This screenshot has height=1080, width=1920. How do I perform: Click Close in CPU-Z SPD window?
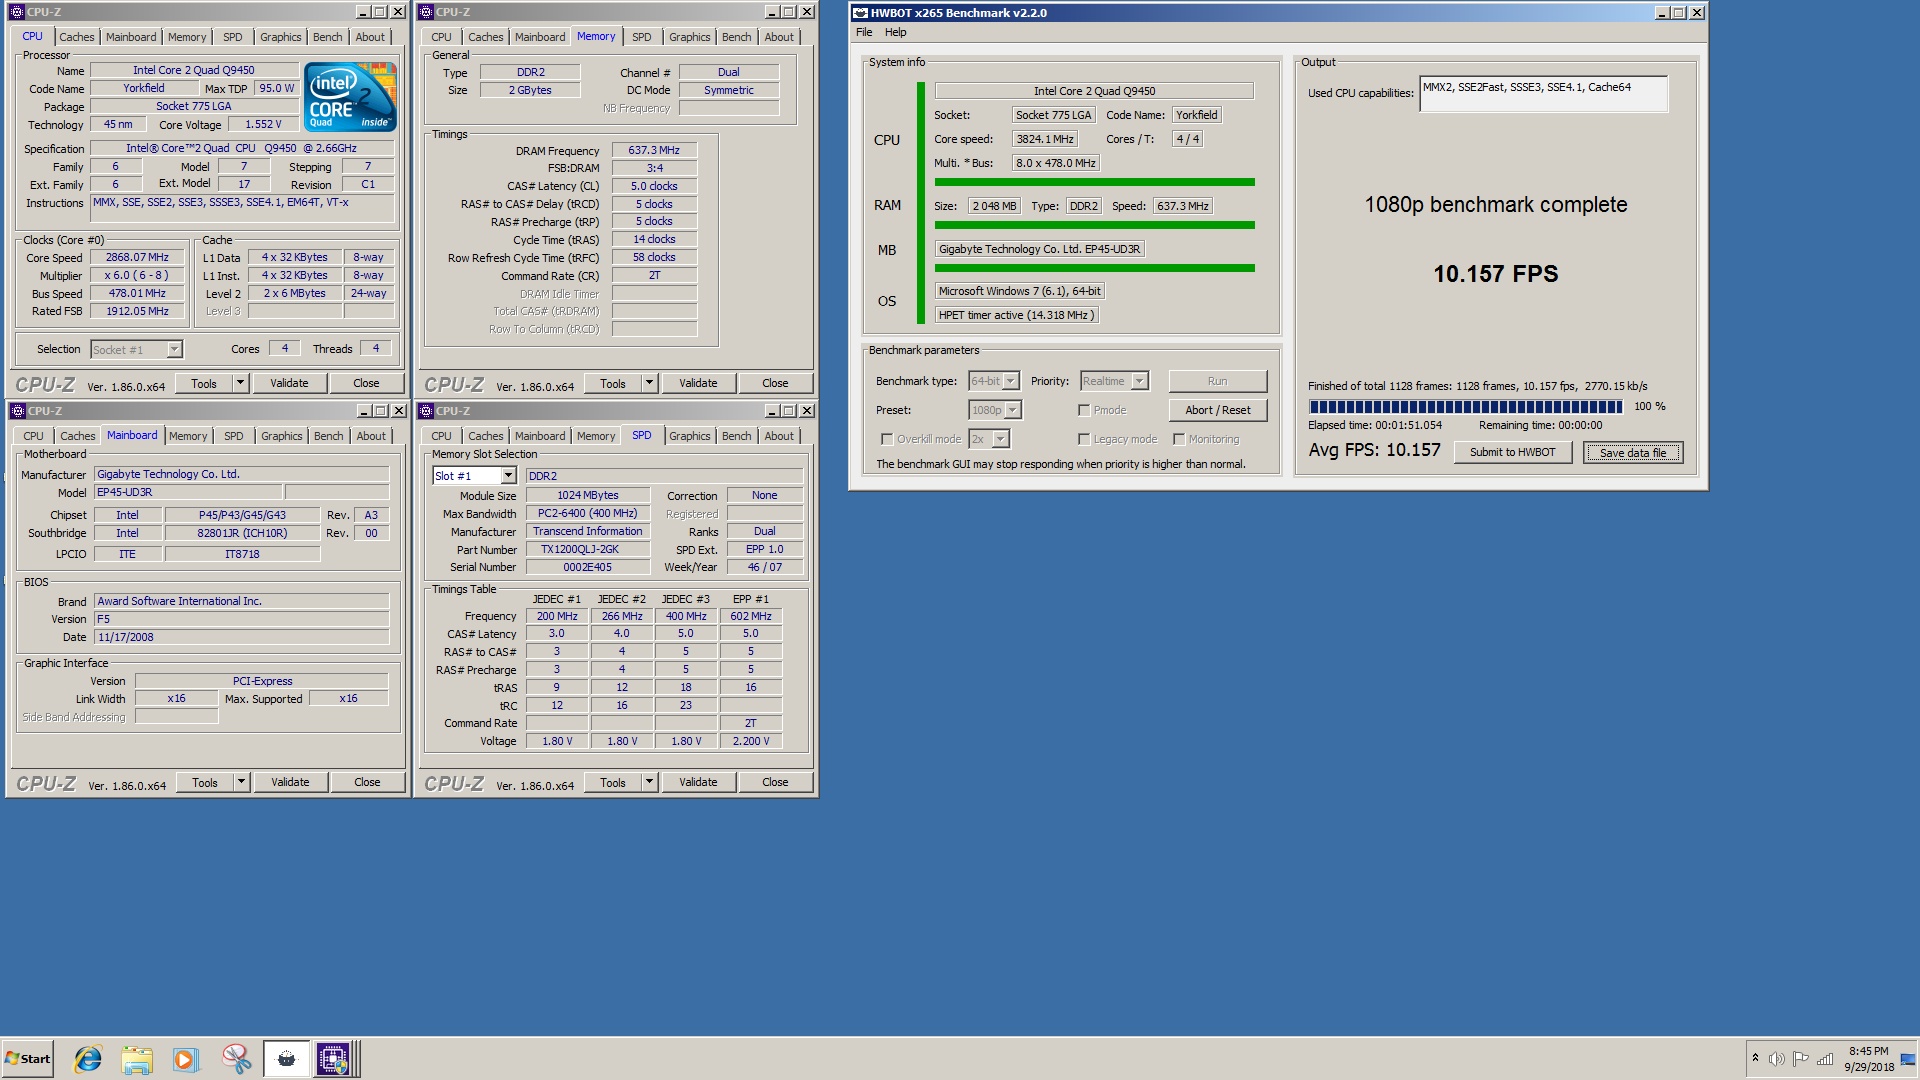775,782
